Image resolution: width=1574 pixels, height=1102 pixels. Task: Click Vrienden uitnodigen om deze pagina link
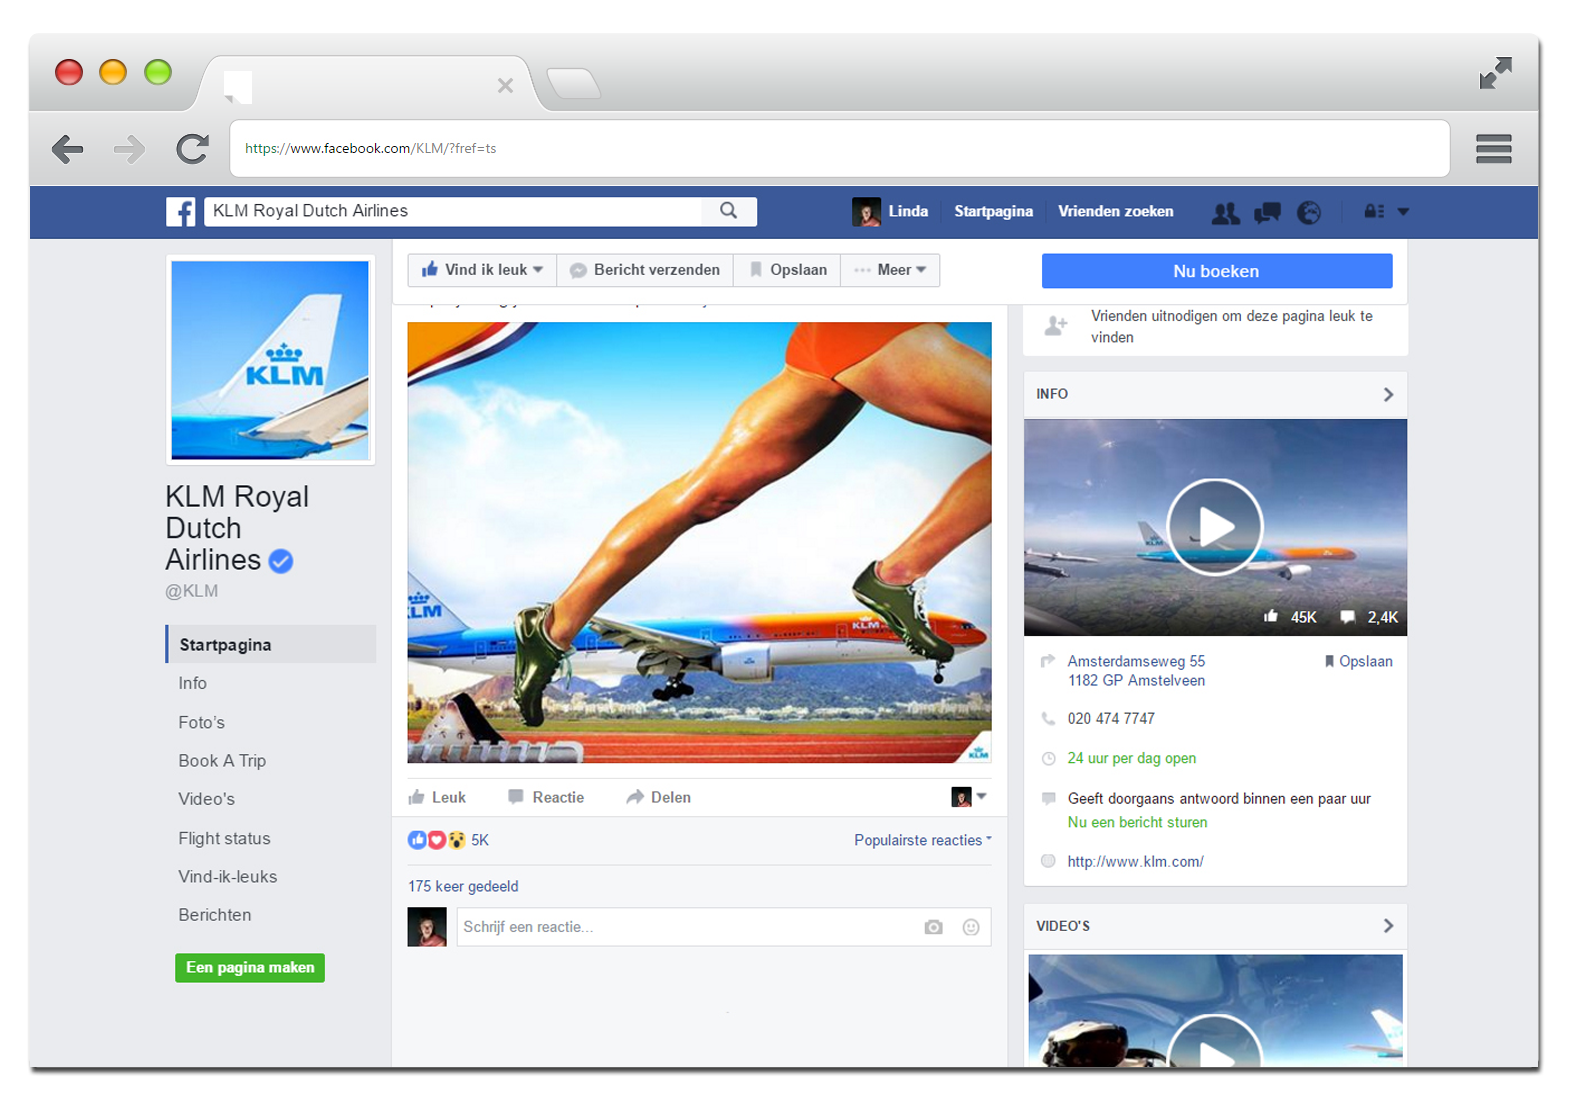pos(1231,327)
